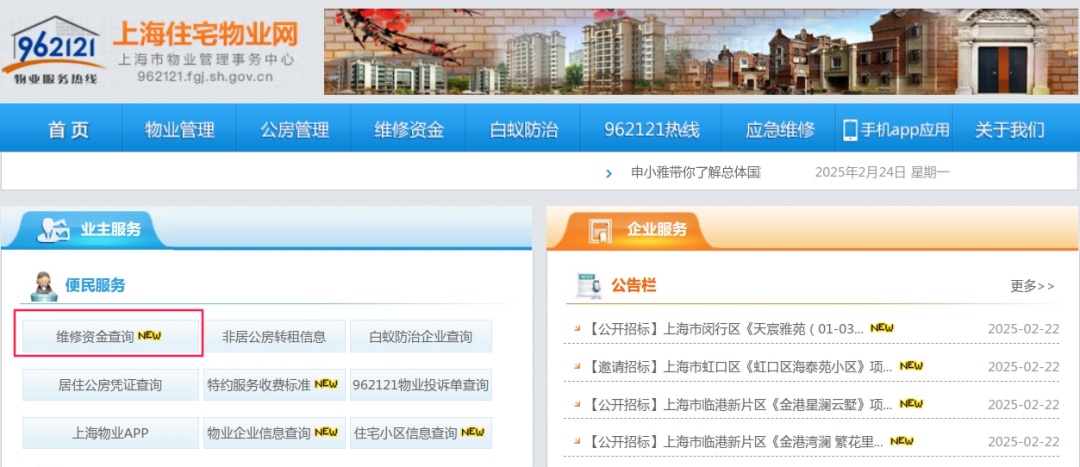
Task: Switch to the 业主服务 tab
Action: coord(88,230)
